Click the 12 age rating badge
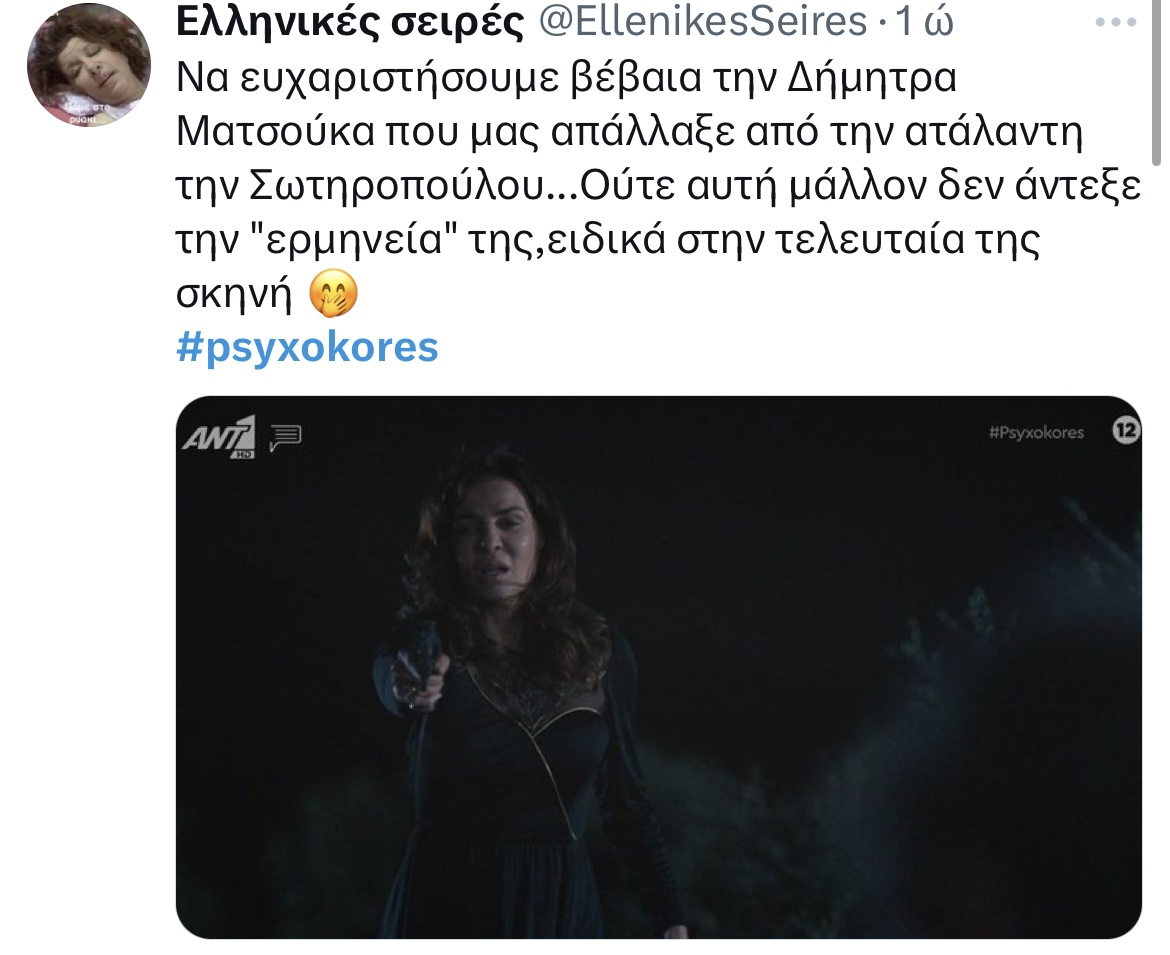Image resolution: width=1170 pixels, height=955 pixels. click(x=1127, y=430)
